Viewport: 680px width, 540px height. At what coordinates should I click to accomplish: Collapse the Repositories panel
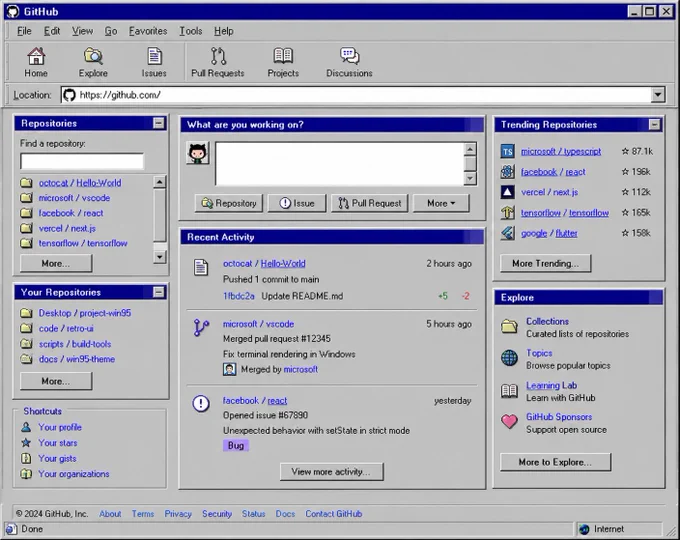(159, 123)
